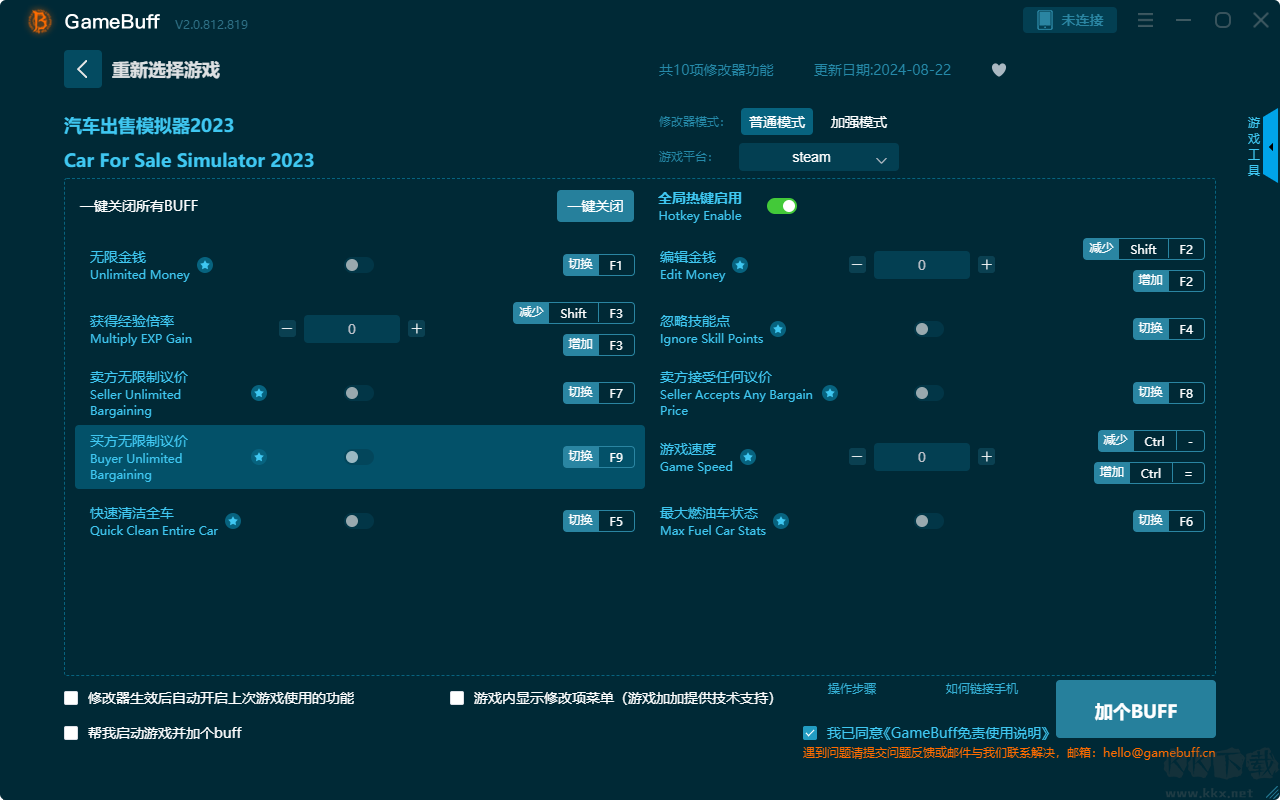Expand the 游戏工具 side panel arrow
Image resolution: width=1280 pixels, height=800 pixels.
click(x=1271, y=146)
